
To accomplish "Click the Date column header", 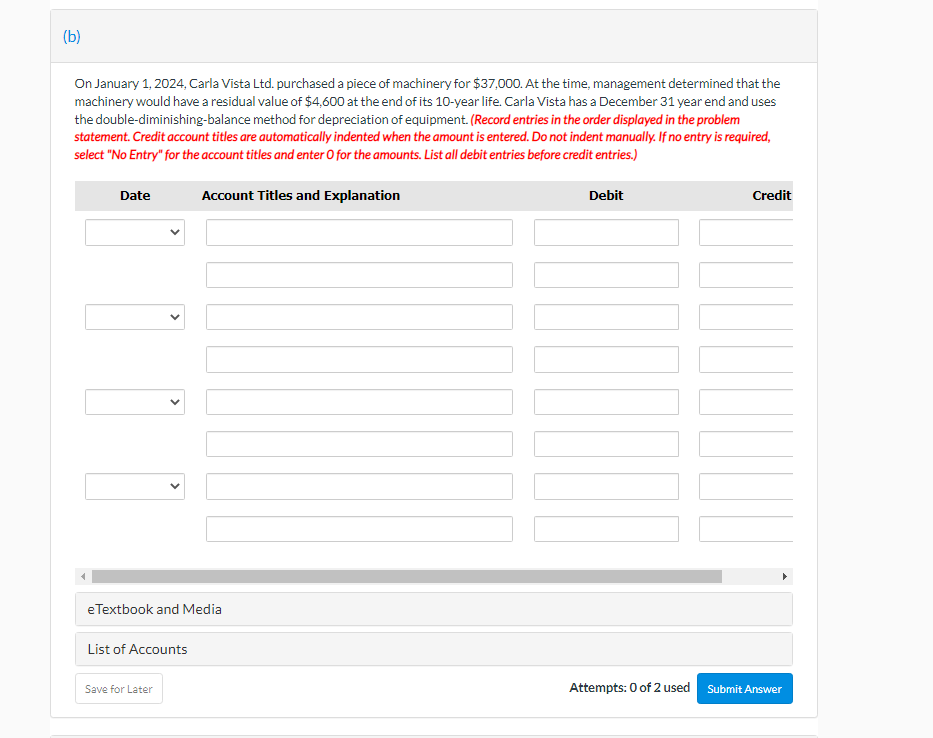I will click(x=135, y=196).
